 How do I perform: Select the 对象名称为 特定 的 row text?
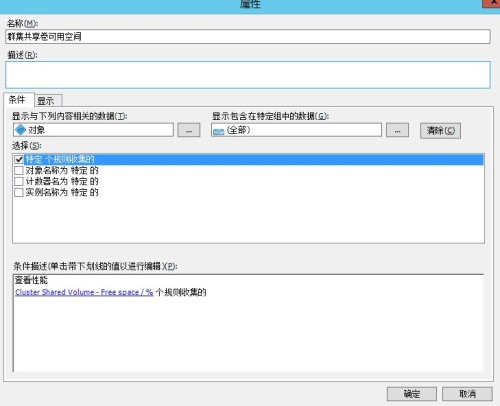click(x=62, y=170)
